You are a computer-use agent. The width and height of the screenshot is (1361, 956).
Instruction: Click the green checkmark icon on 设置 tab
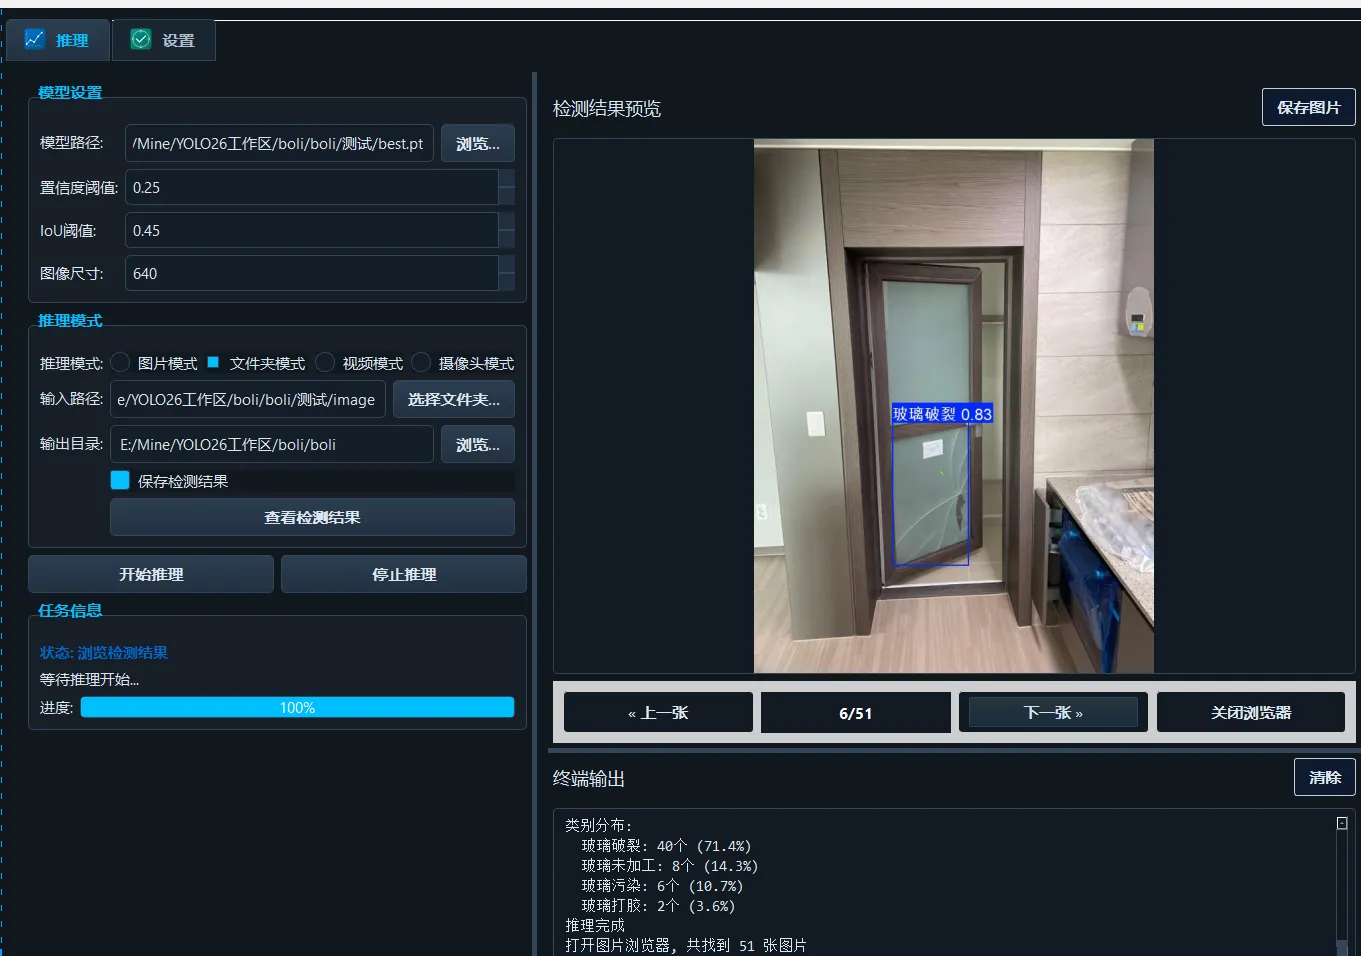[139, 39]
